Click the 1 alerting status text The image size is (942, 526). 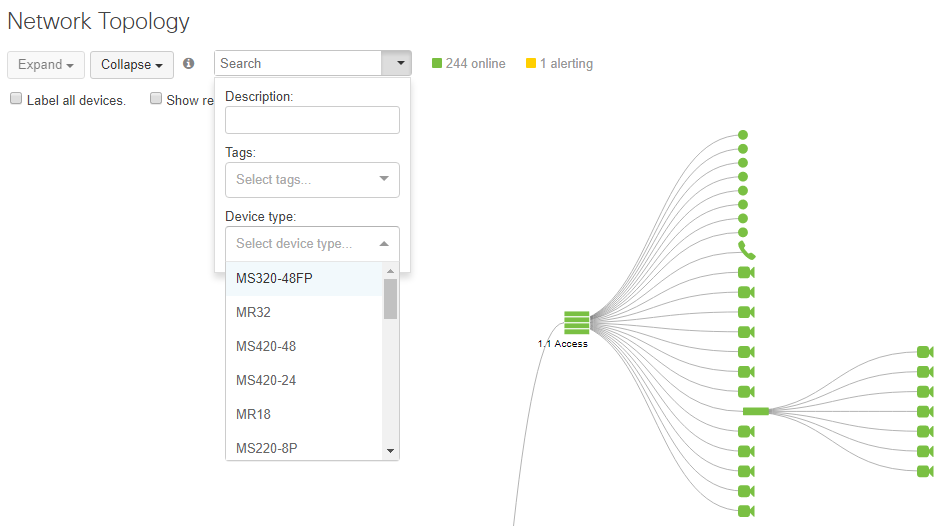point(566,64)
